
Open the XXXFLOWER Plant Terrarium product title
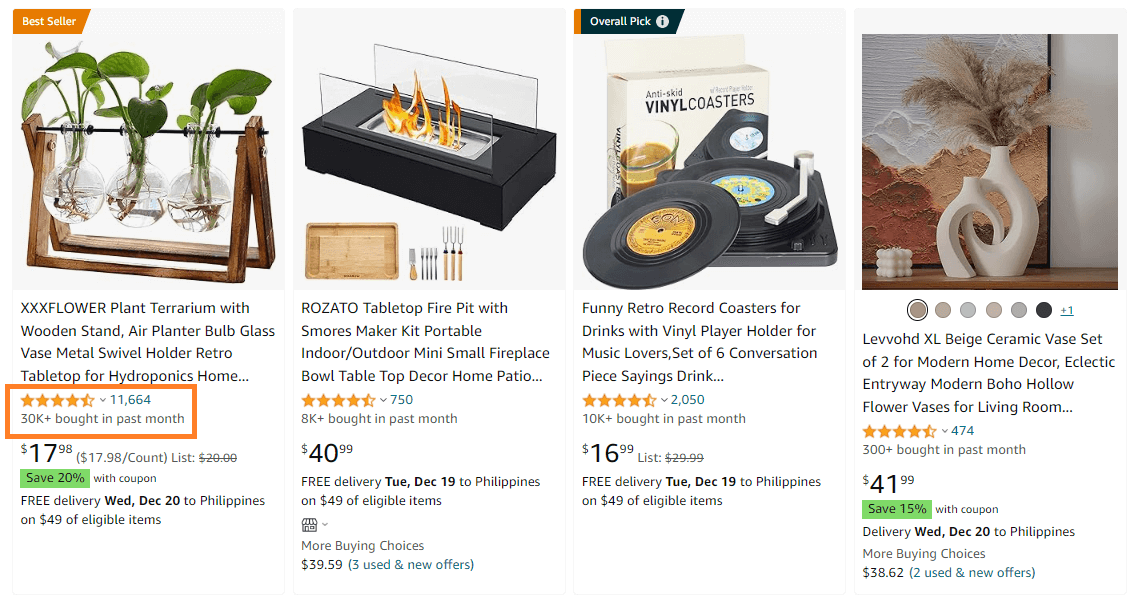click(x=146, y=341)
